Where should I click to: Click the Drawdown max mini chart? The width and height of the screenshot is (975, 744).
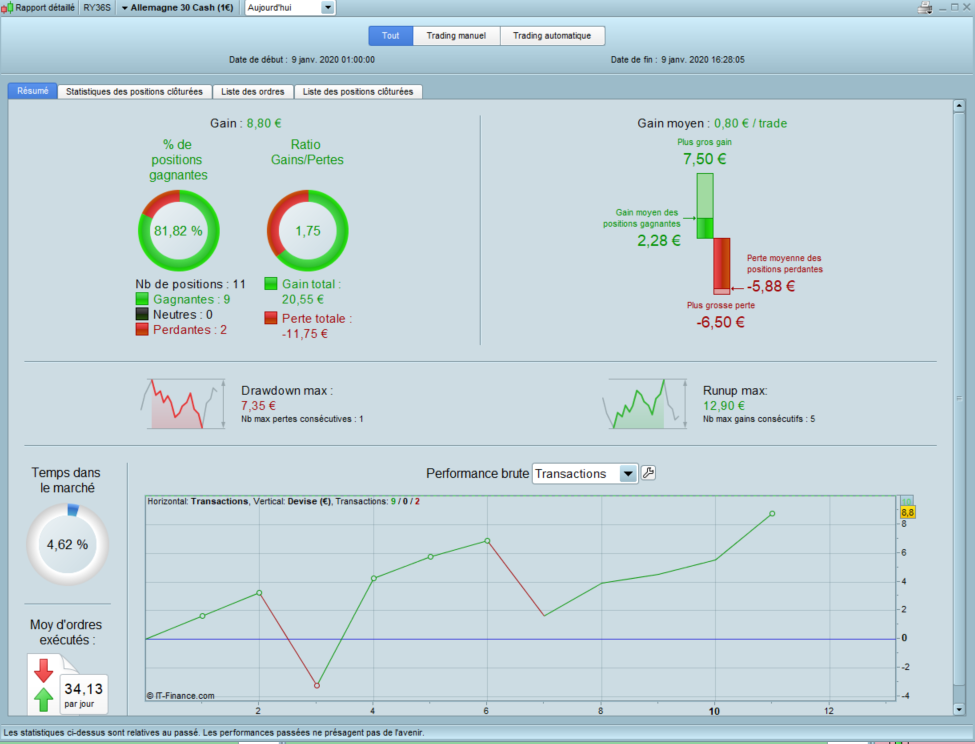tap(183, 403)
